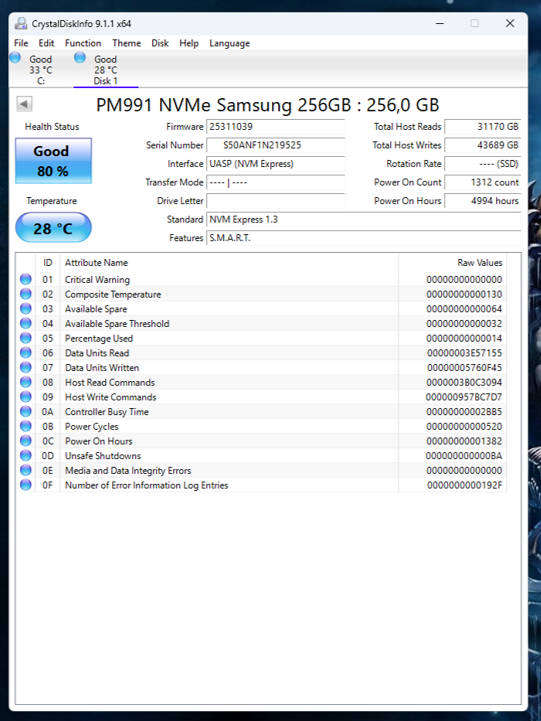Click the PM991 NVMe Samsung 256GB title
The width and height of the screenshot is (541, 721).
tap(268, 105)
